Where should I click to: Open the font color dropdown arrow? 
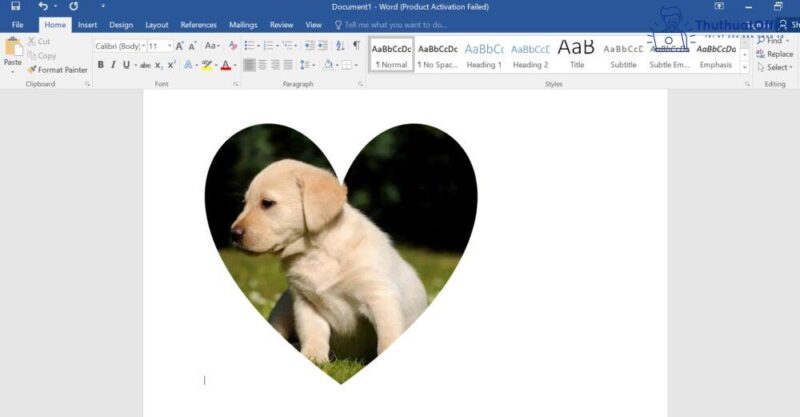[x=235, y=65]
